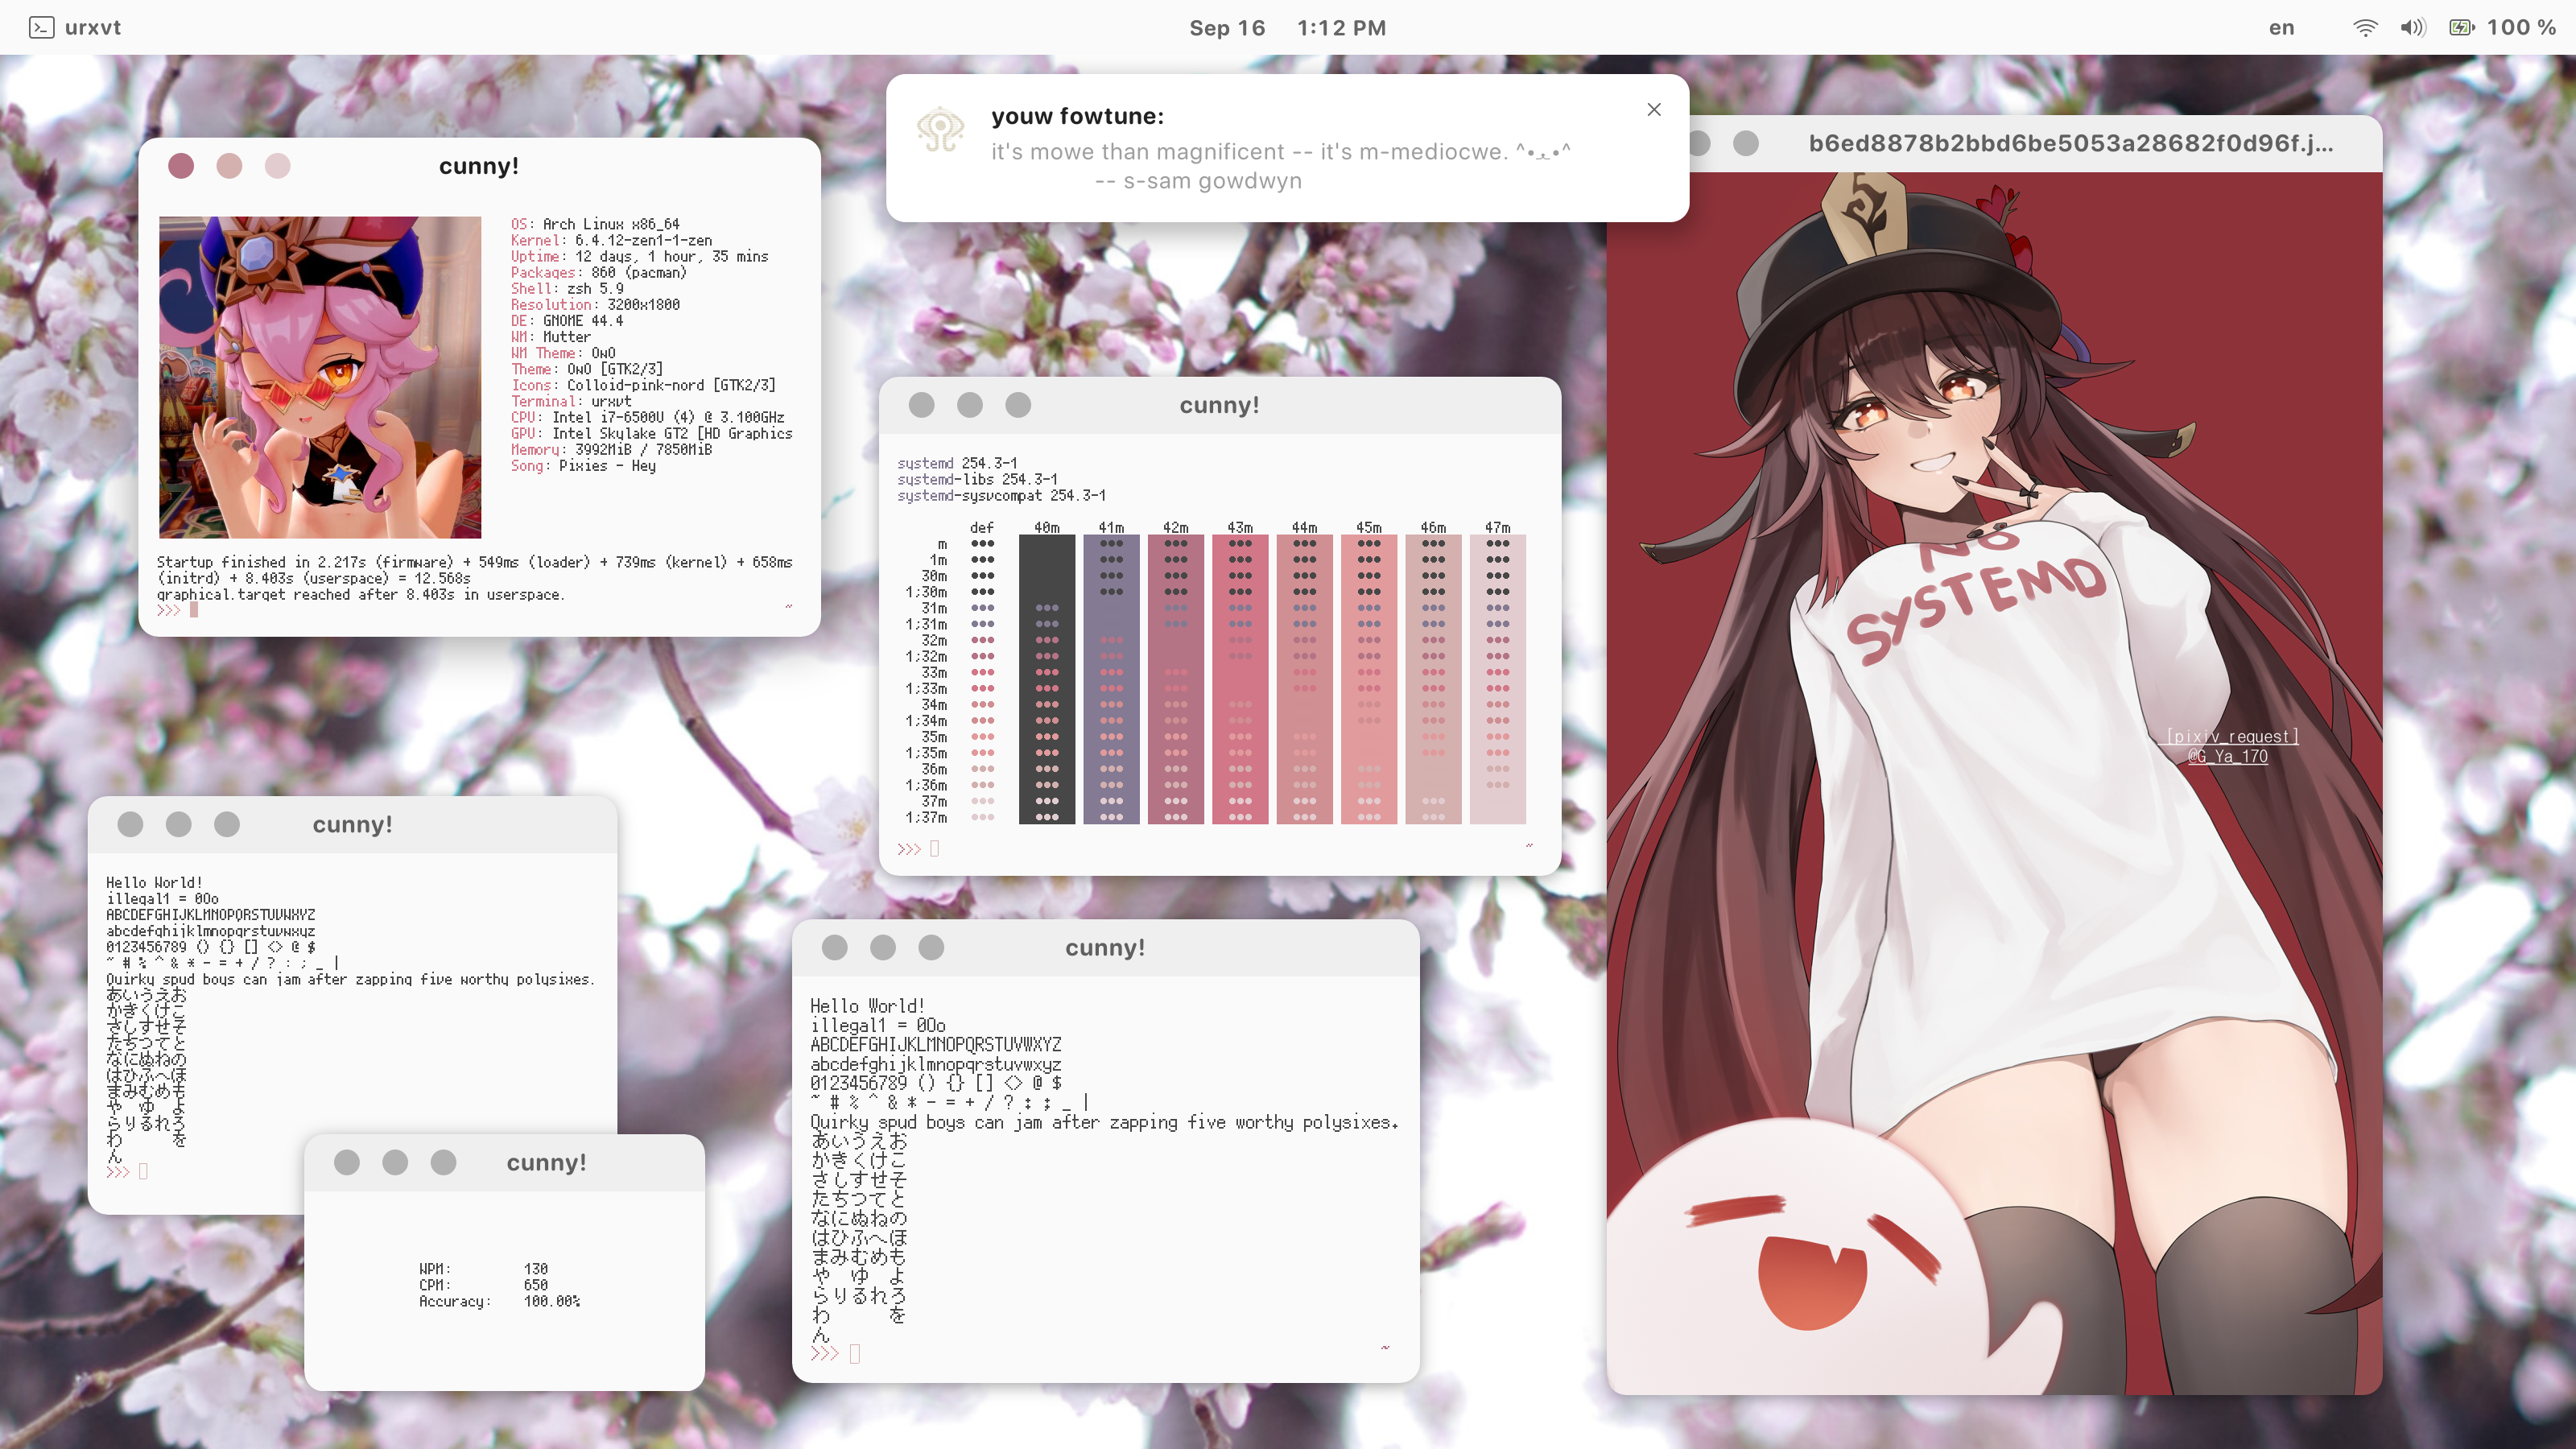Click the pale pink 47m color column

pos(1497,679)
